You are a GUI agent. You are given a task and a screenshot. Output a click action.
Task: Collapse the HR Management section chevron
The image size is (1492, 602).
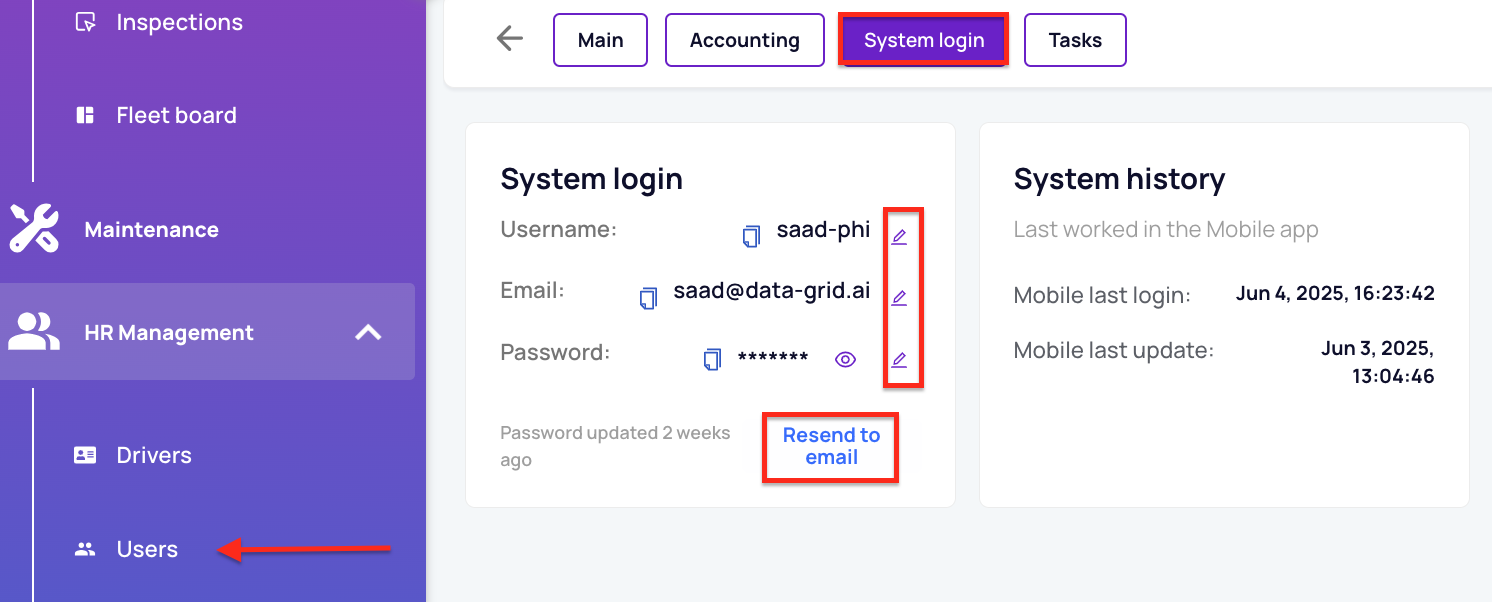click(x=369, y=332)
